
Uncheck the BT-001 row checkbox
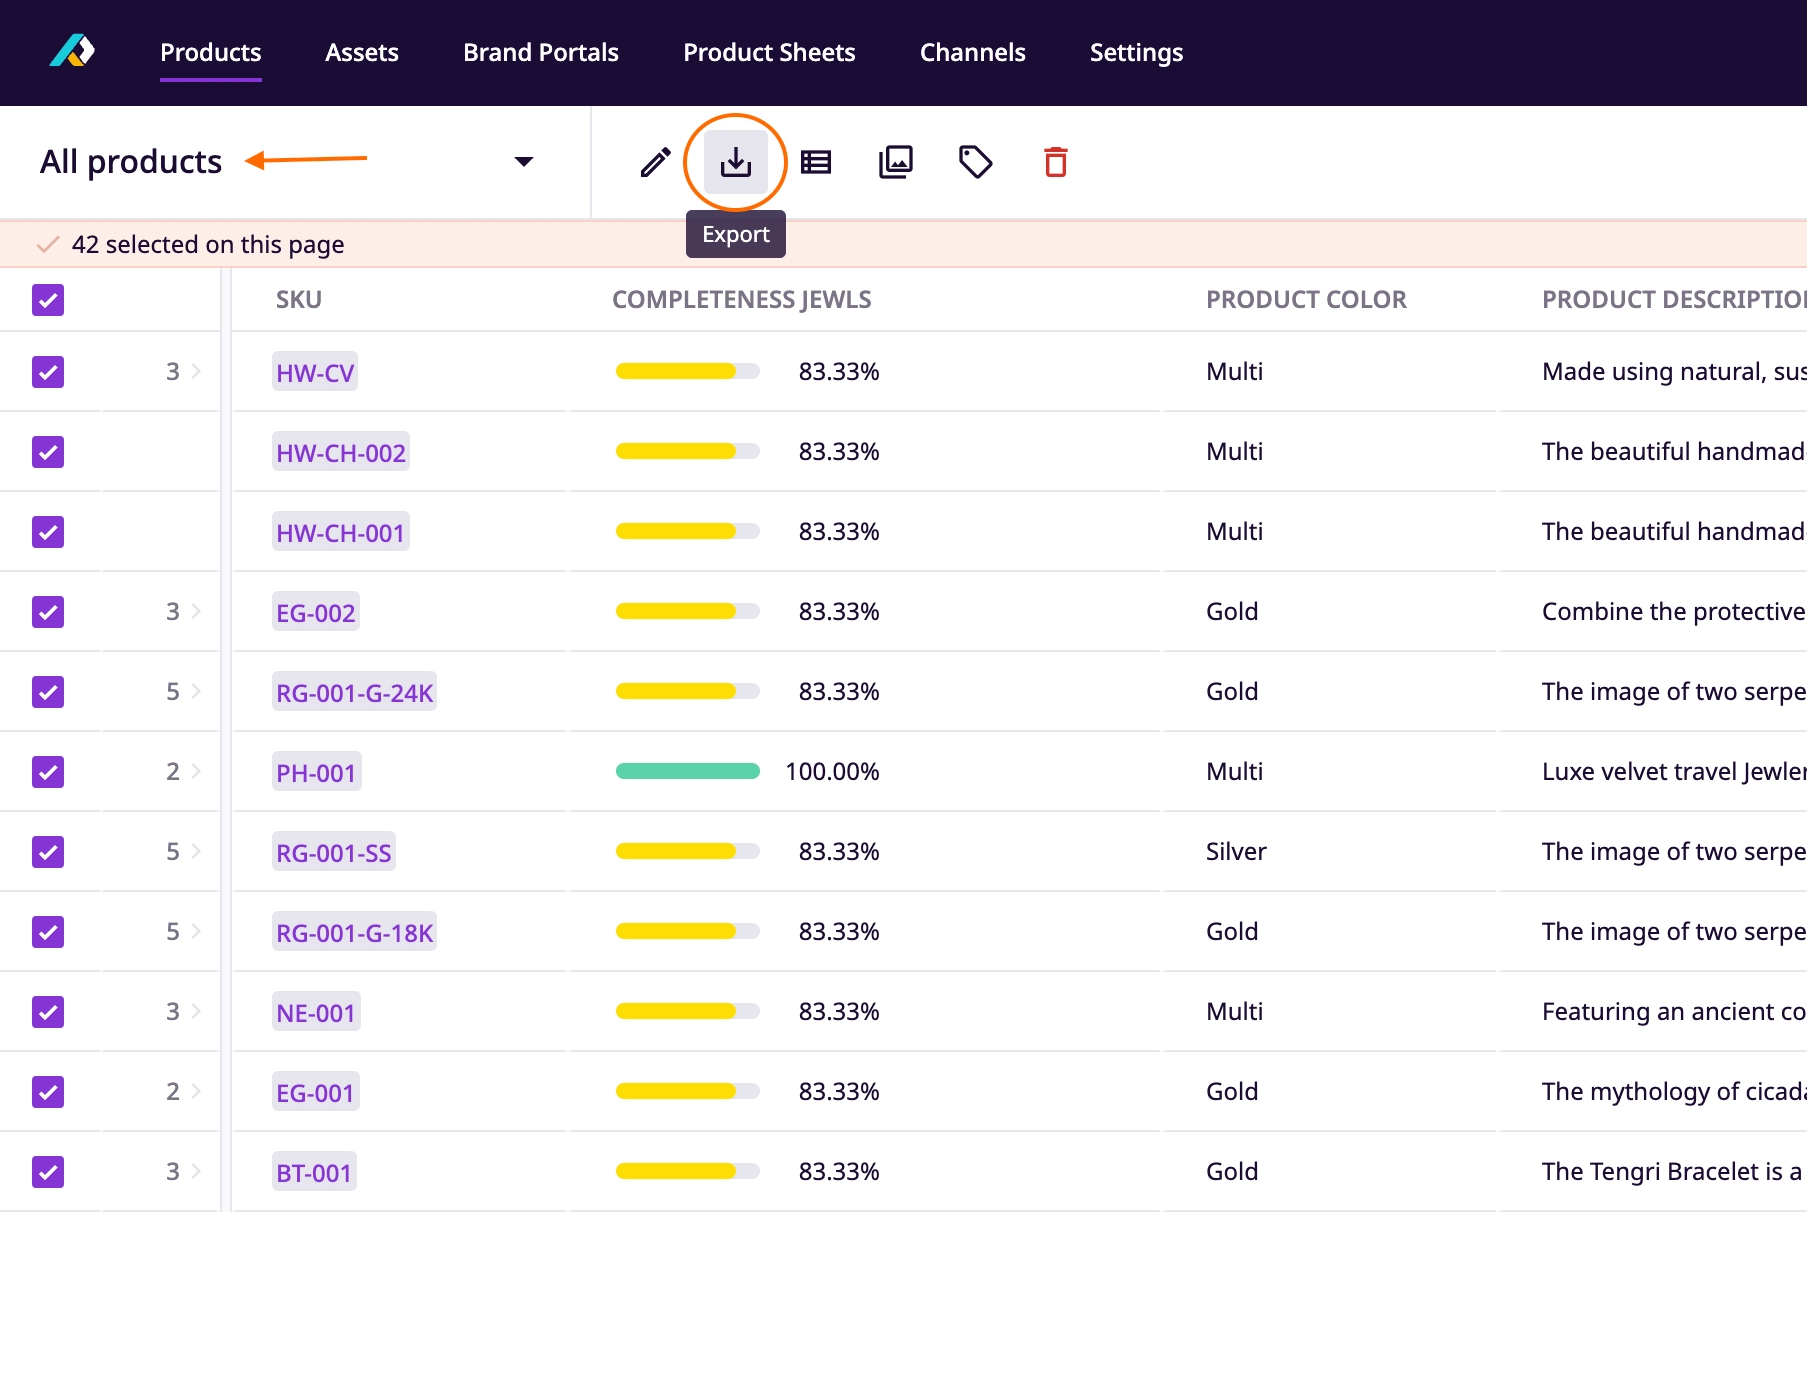48,1172
